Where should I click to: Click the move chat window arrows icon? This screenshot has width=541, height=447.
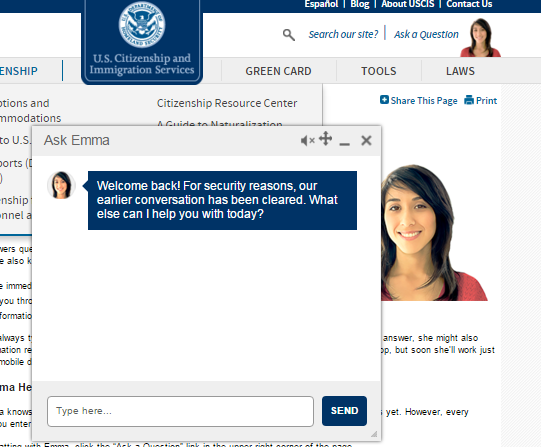pos(325,139)
